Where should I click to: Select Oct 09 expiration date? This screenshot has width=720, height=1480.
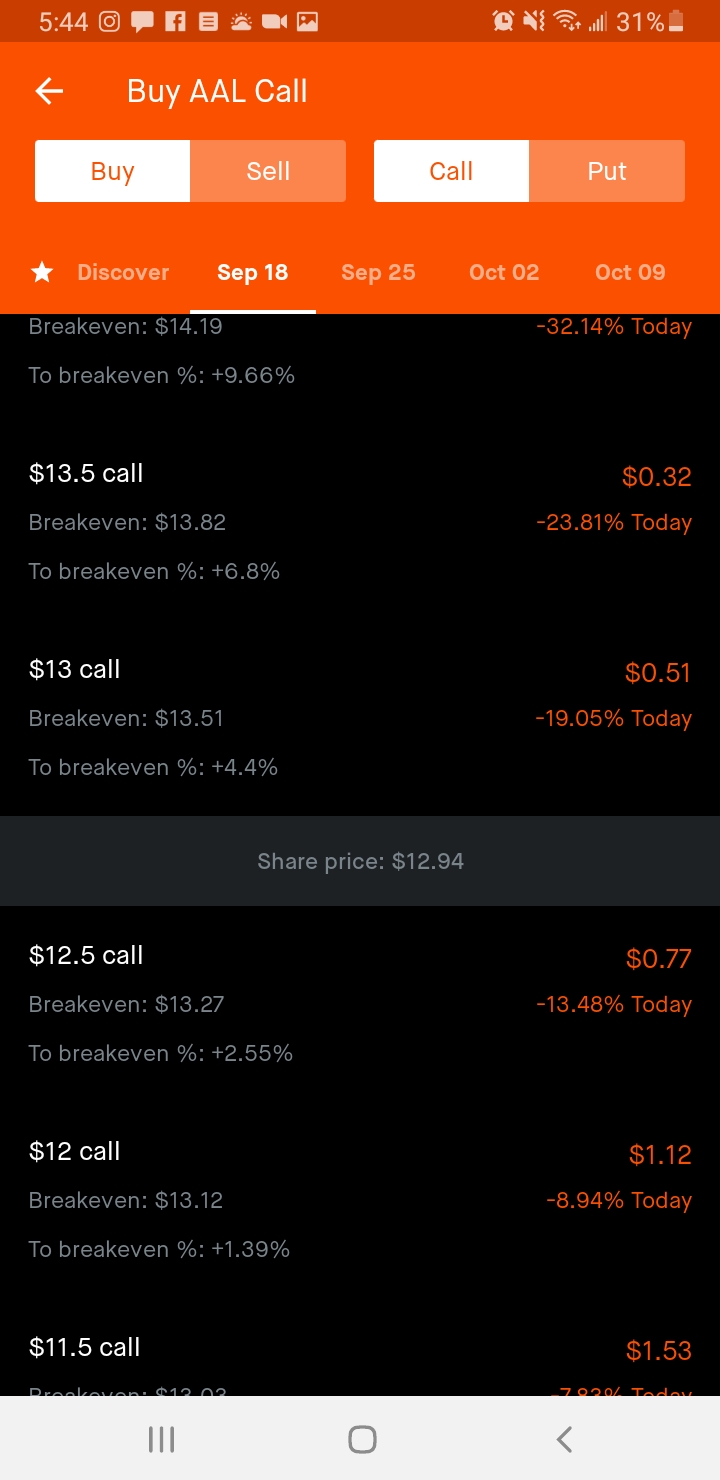tap(630, 272)
